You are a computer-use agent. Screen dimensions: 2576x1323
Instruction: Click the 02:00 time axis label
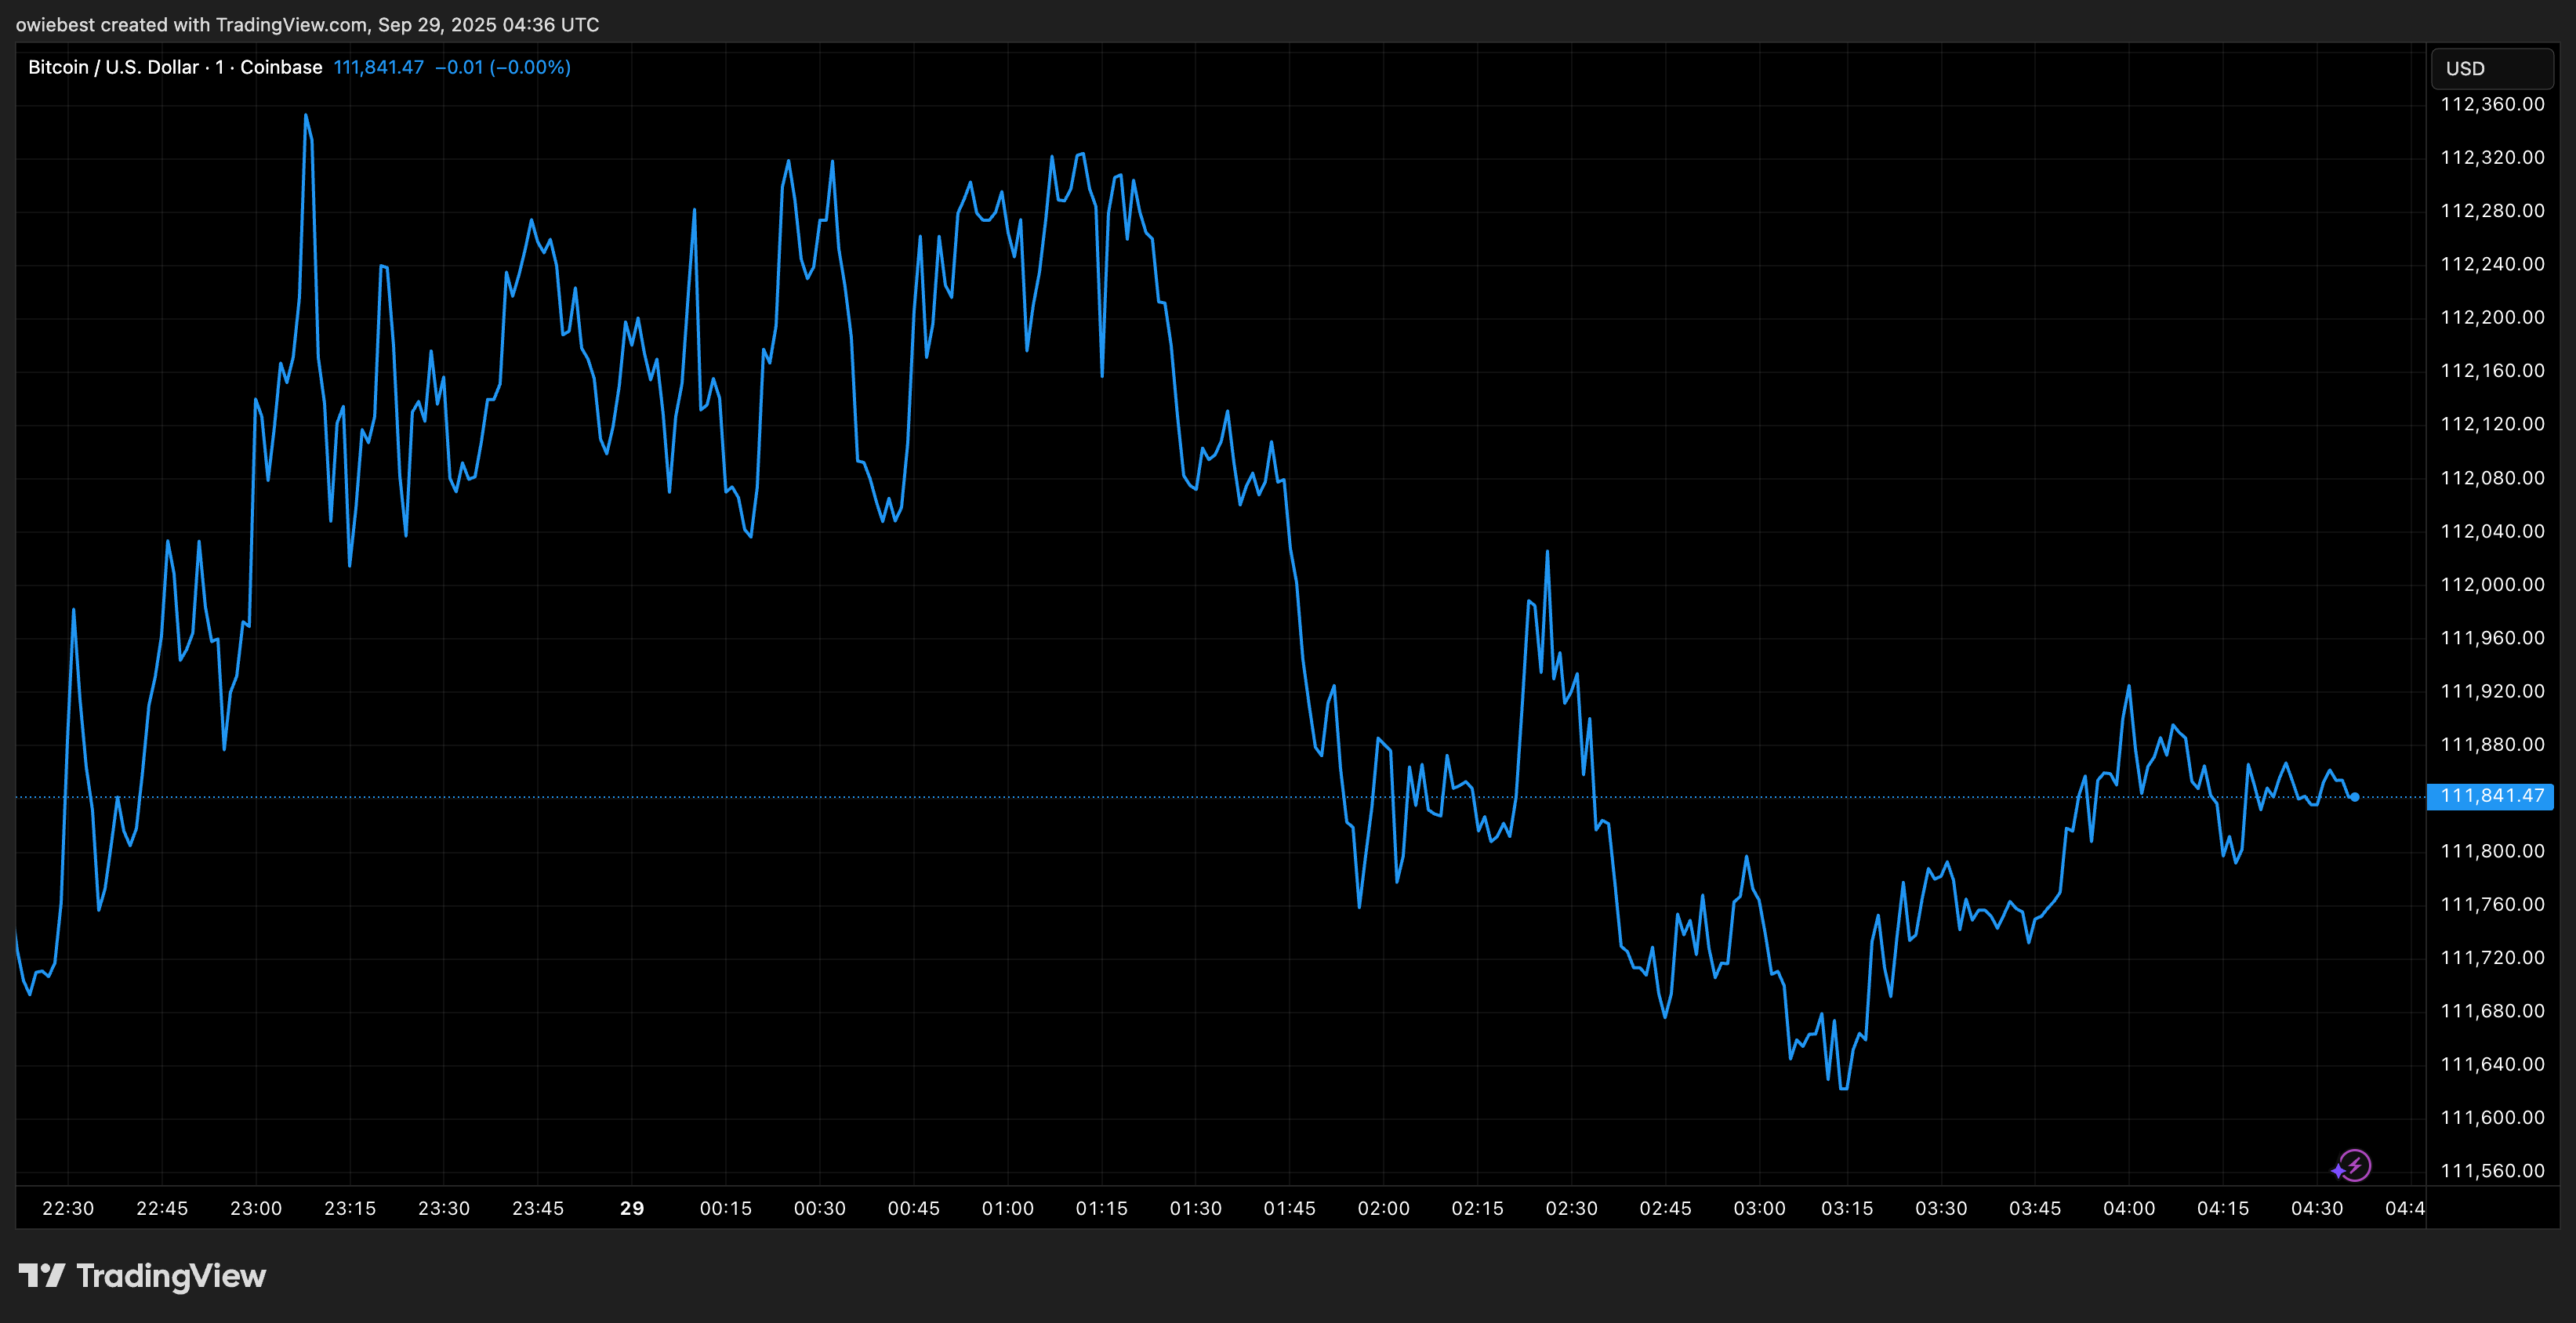1383,1208
